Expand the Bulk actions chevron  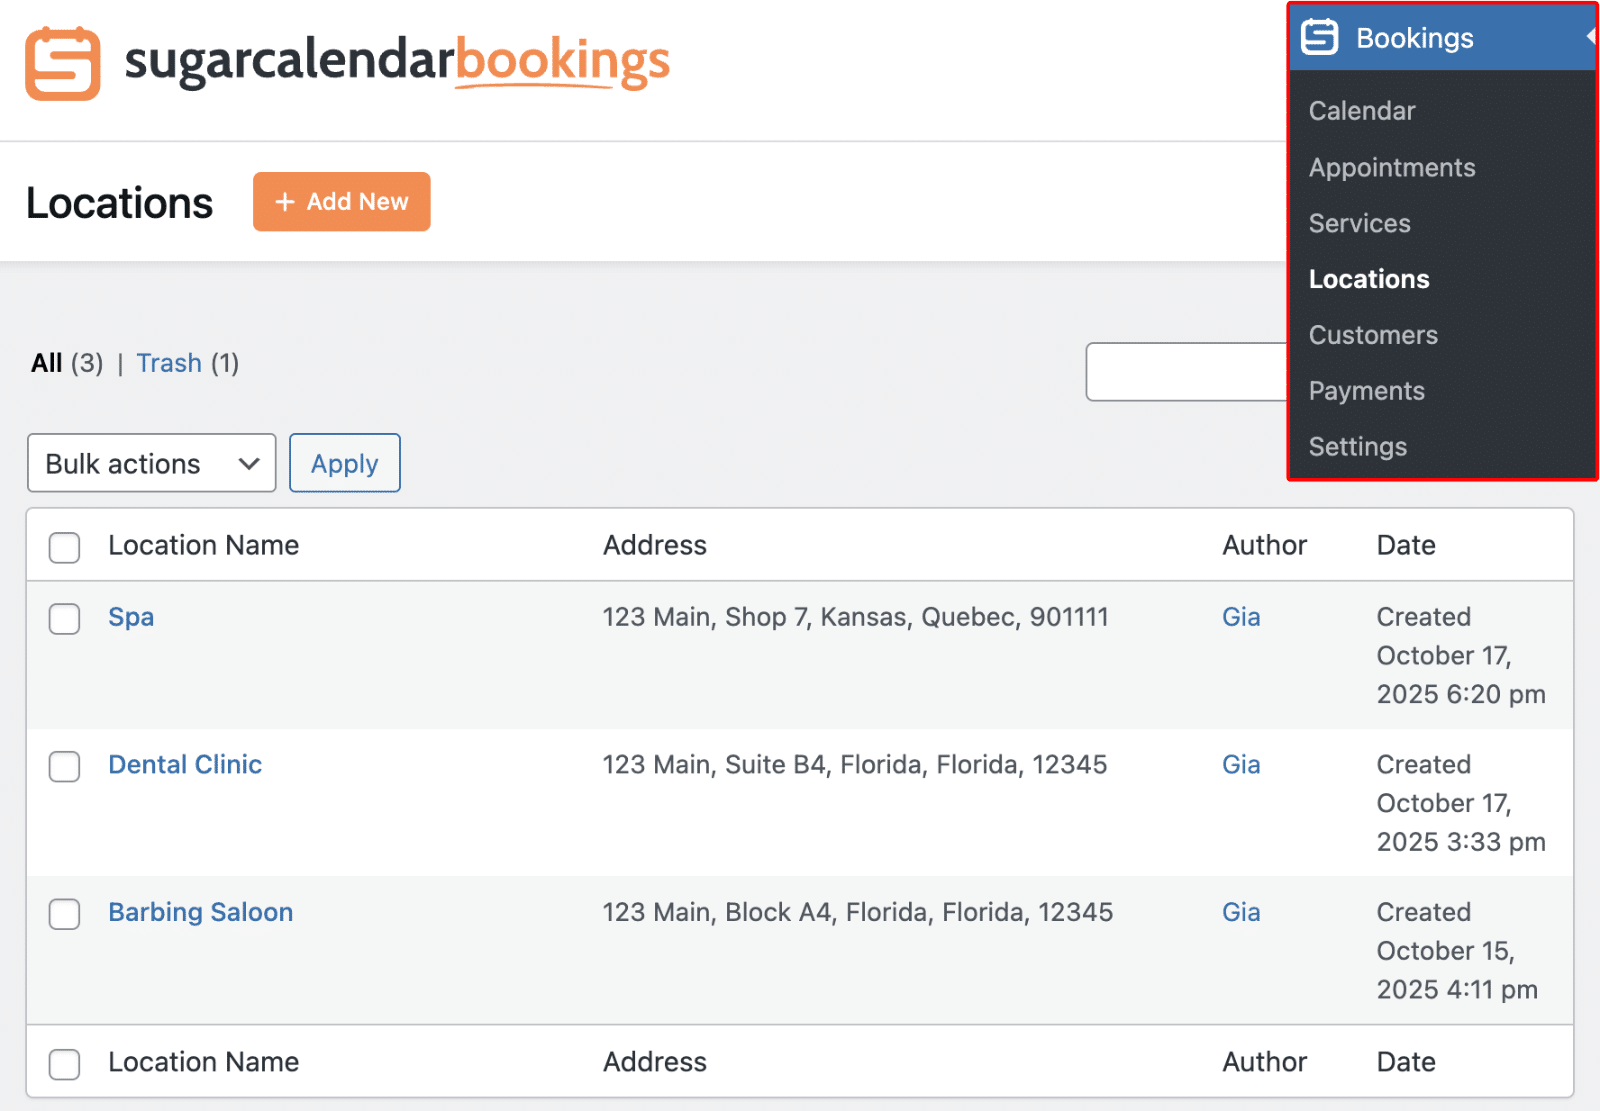[x=247, y=463]
